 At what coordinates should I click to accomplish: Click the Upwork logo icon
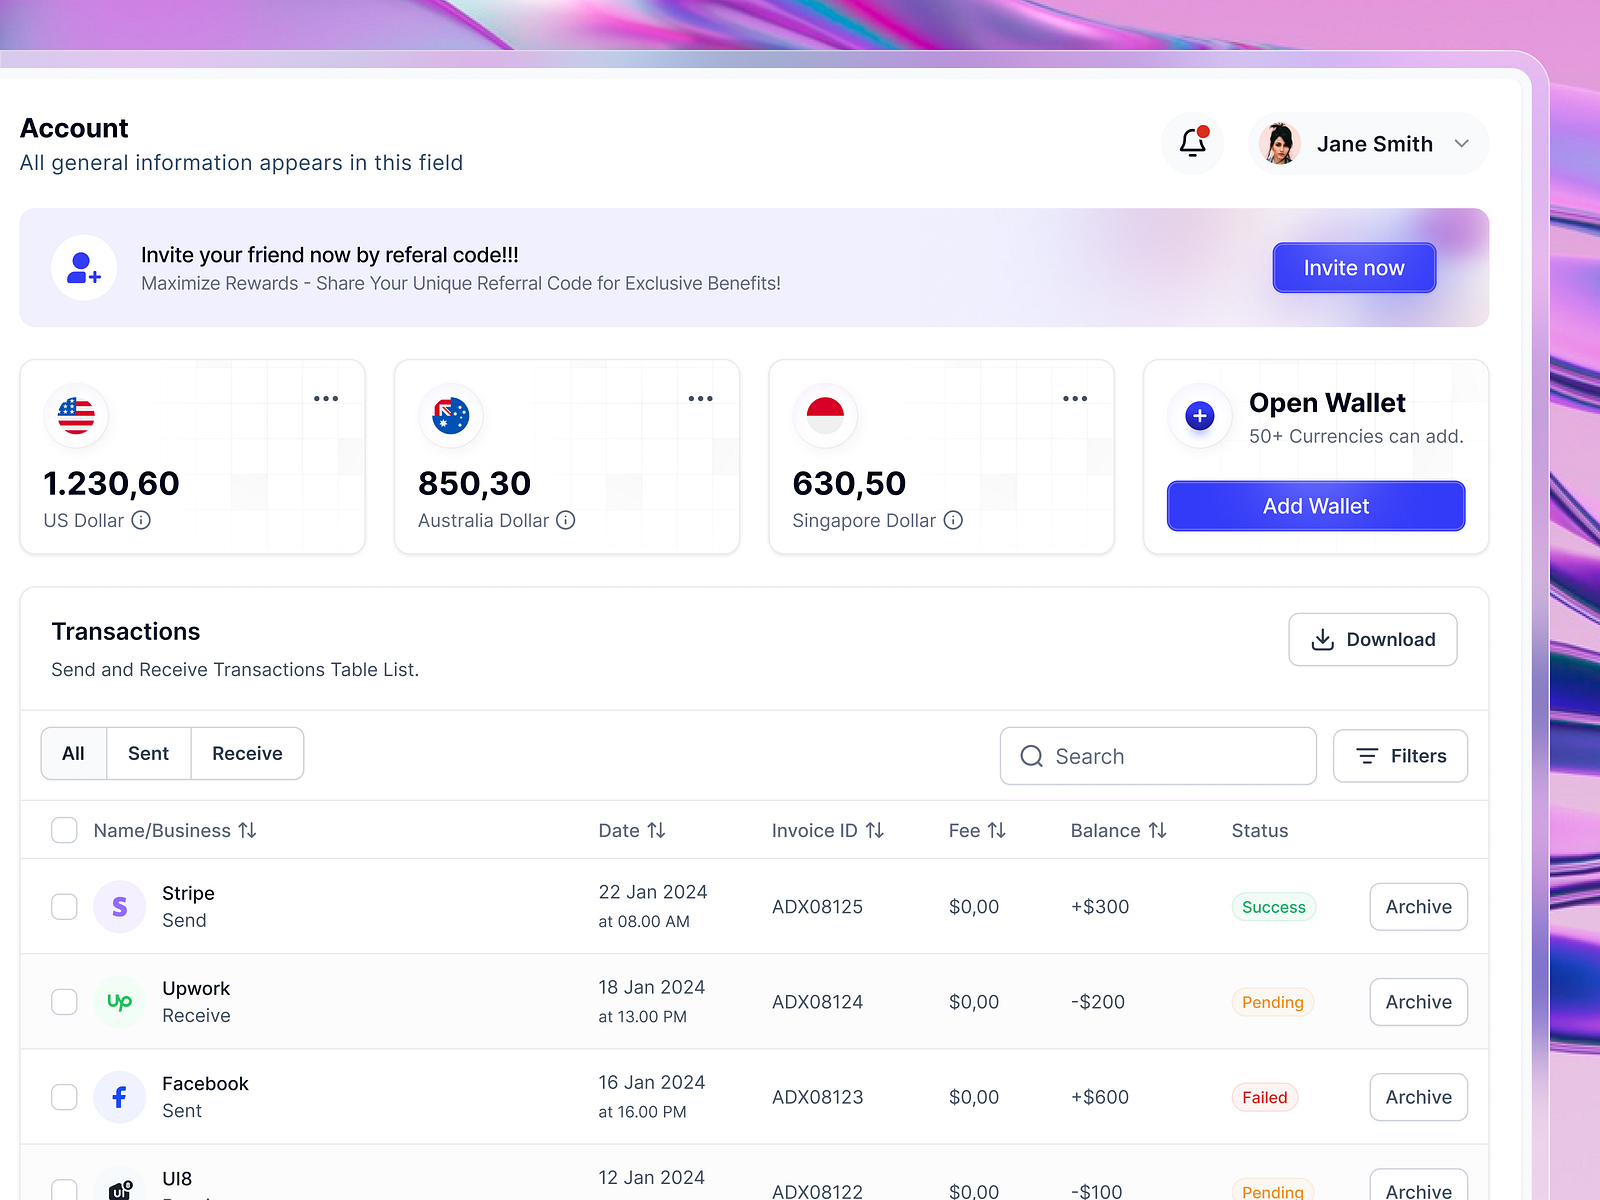[x=120, y=1001]
